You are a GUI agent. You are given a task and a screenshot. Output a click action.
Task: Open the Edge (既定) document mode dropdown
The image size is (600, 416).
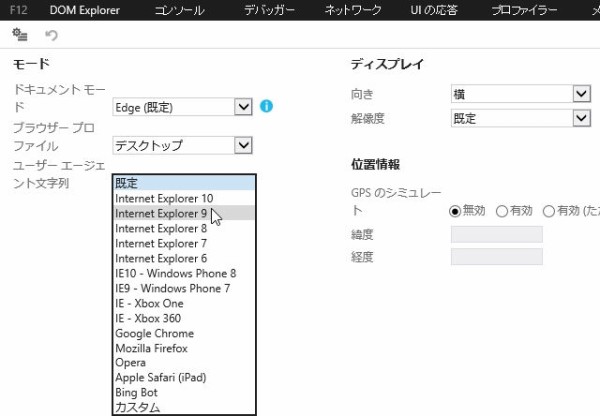point(182,107)
